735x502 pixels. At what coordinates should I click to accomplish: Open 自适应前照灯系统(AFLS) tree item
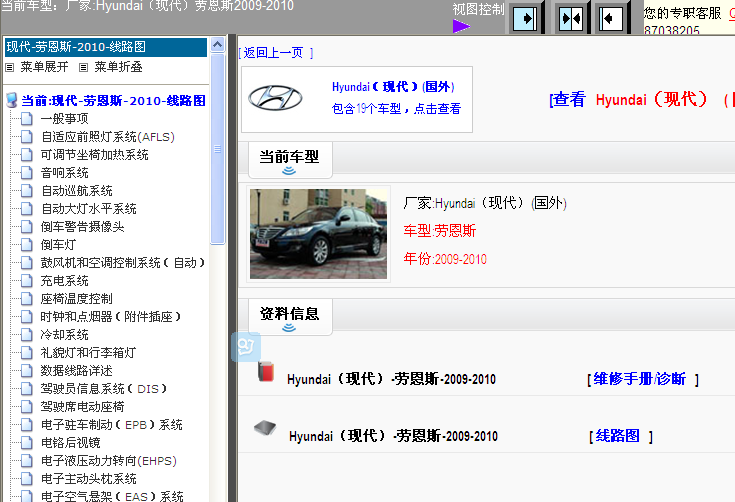point(108,137)
